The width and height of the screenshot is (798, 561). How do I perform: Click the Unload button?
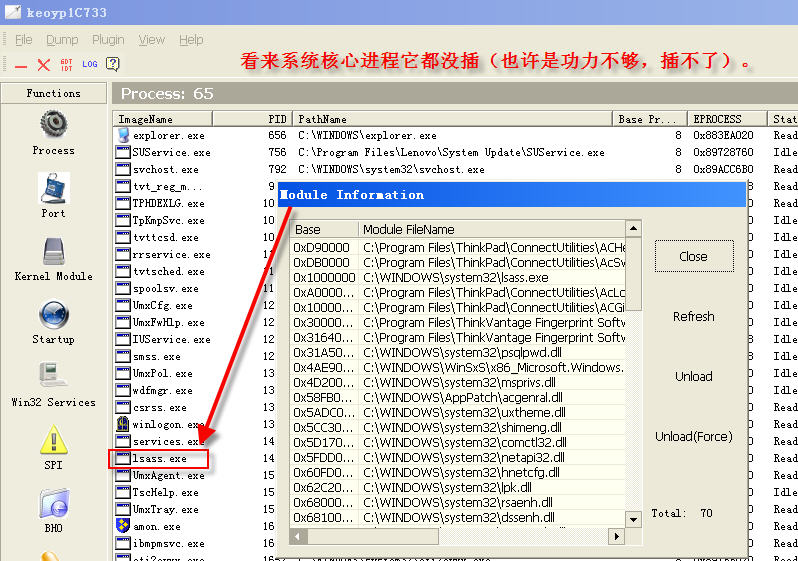coord(694,376)
